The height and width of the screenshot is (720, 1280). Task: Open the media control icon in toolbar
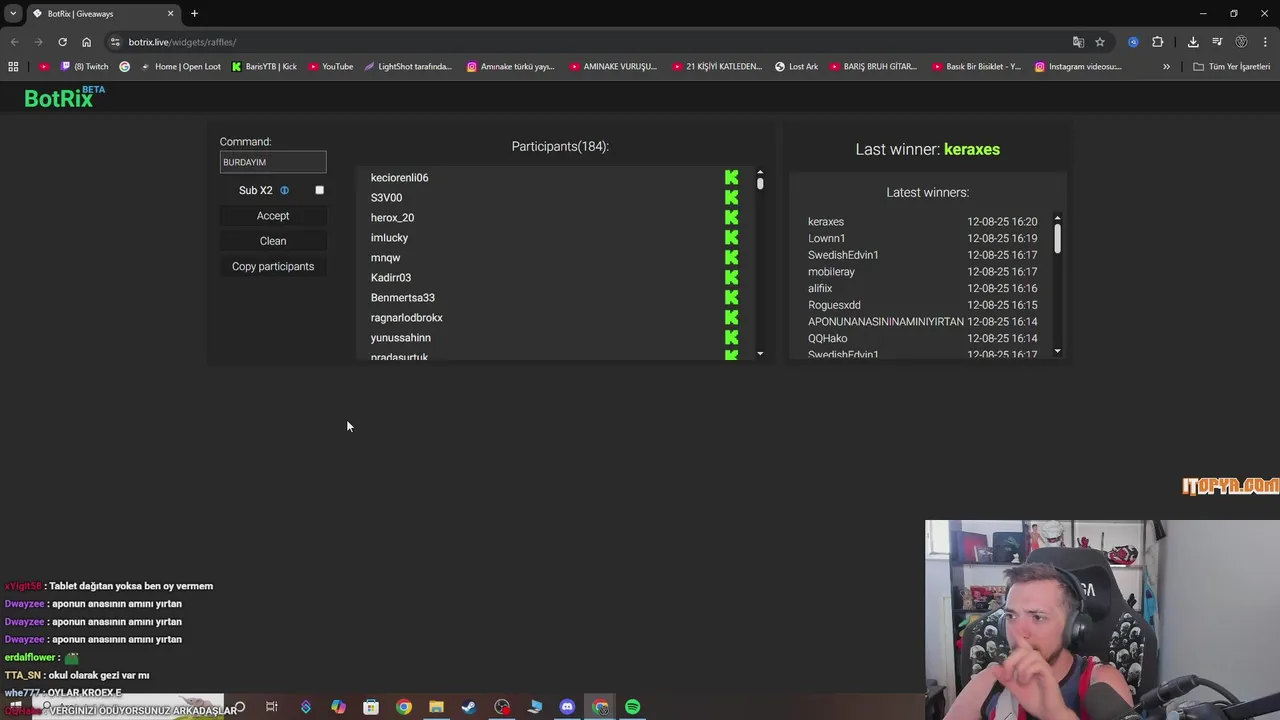tap(1217, 42)
